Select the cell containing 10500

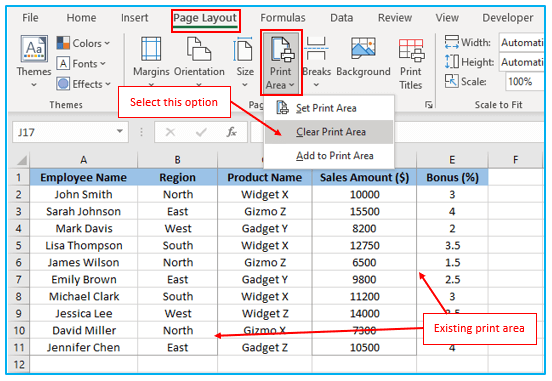pos(364,348)
